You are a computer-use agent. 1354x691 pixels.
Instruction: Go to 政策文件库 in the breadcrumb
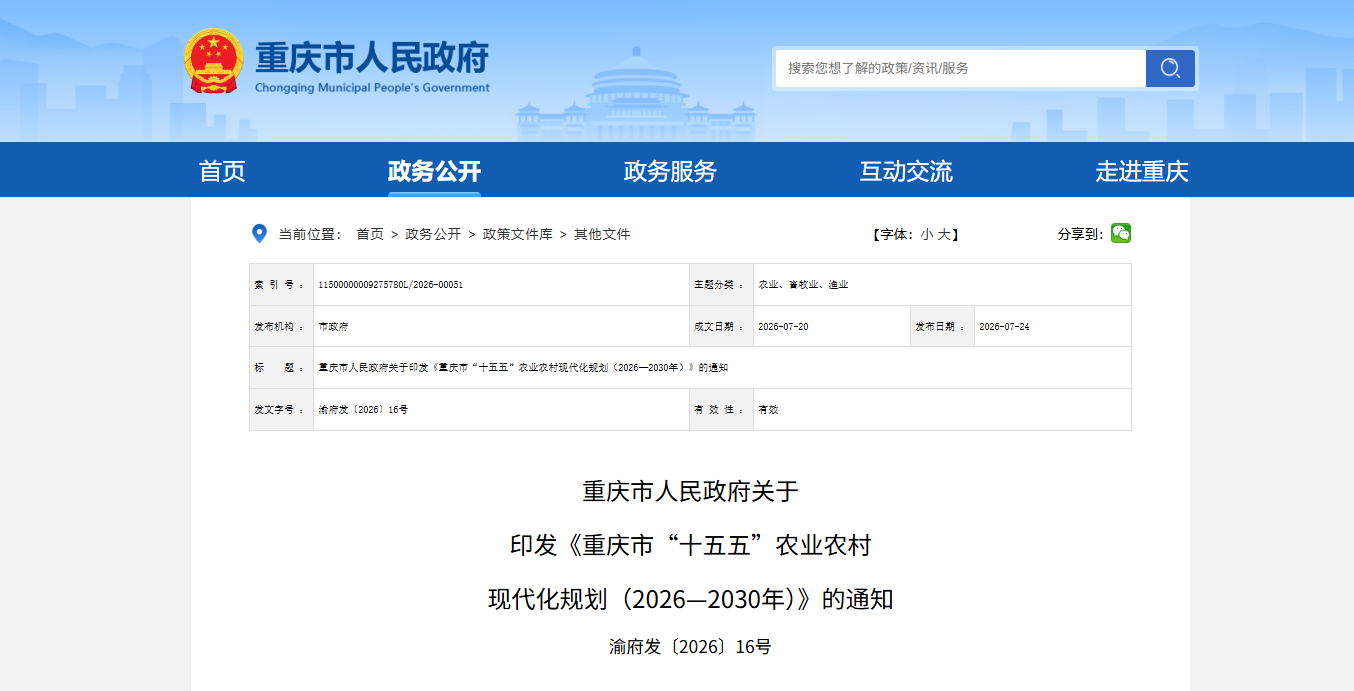518,234
